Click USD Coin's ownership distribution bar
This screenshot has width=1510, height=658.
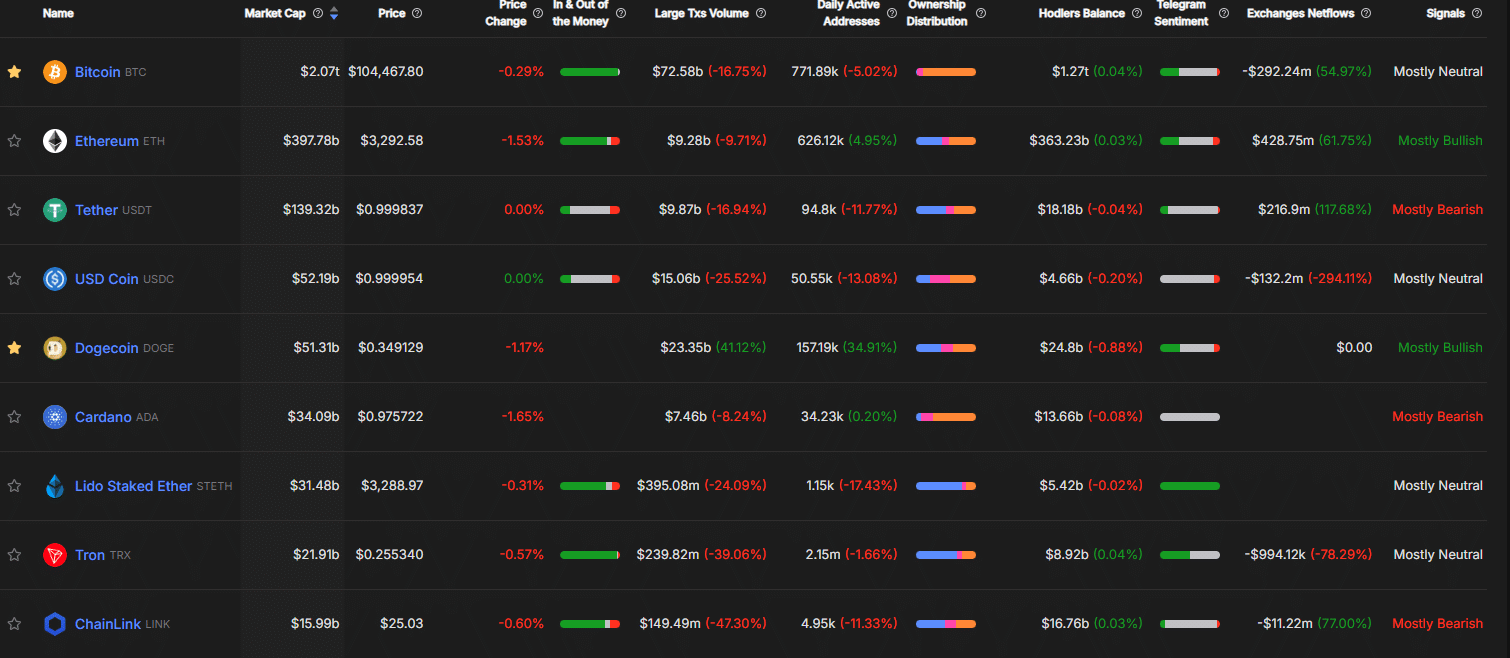(945, 279)
